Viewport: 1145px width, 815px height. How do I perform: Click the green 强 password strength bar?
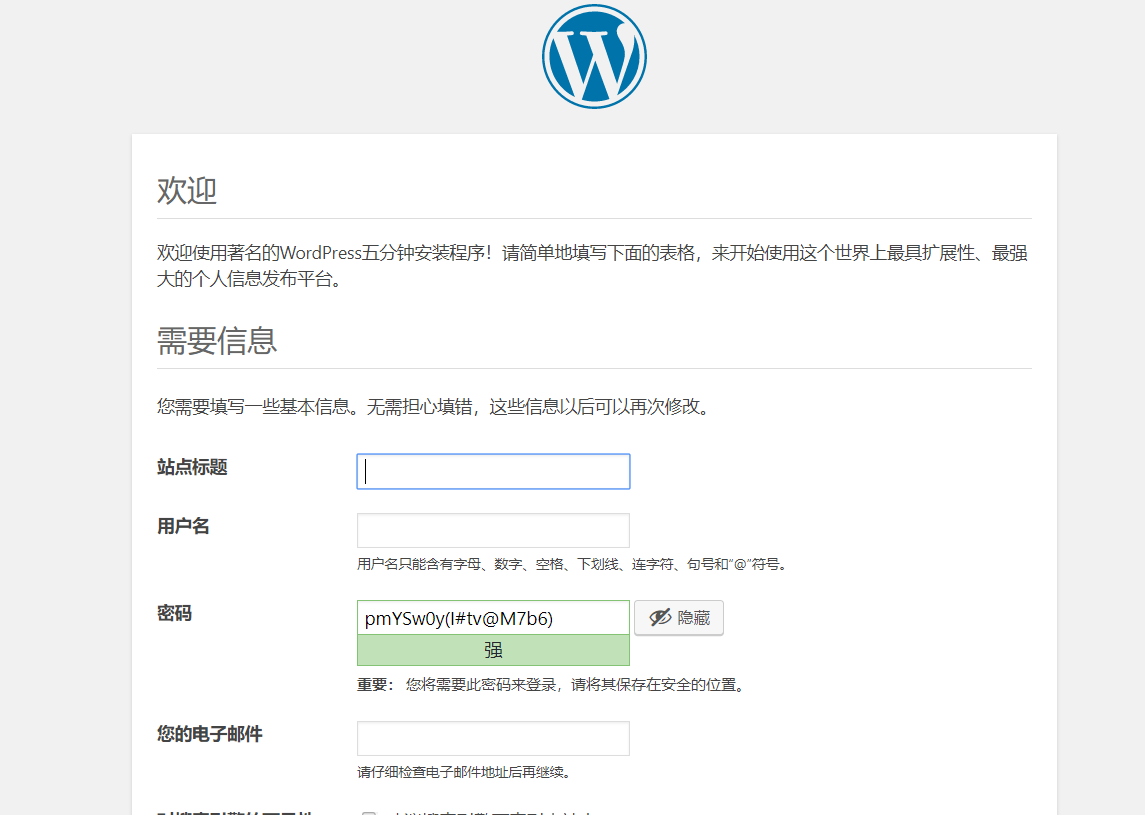click(x=493, y=650)
